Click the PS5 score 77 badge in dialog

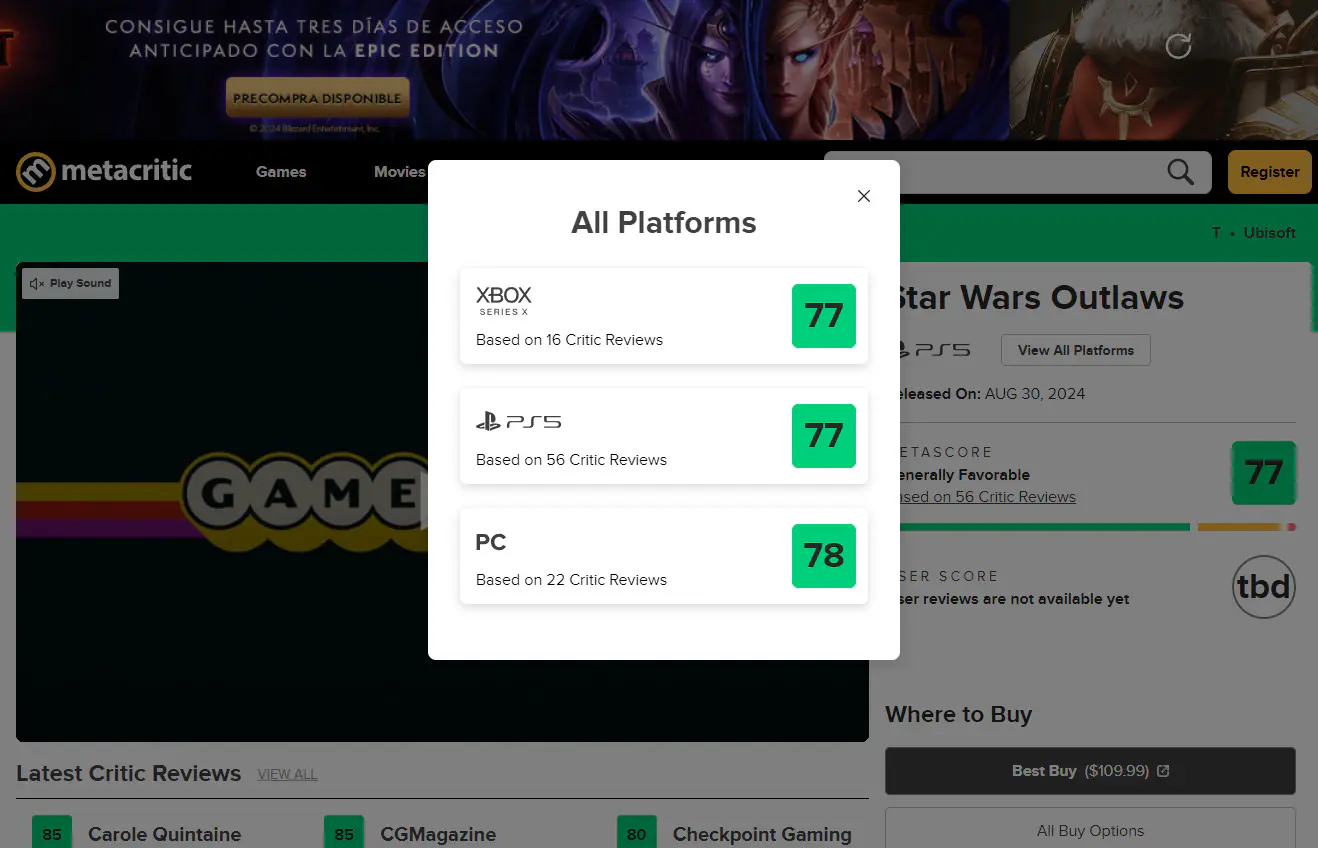[824, 436]
